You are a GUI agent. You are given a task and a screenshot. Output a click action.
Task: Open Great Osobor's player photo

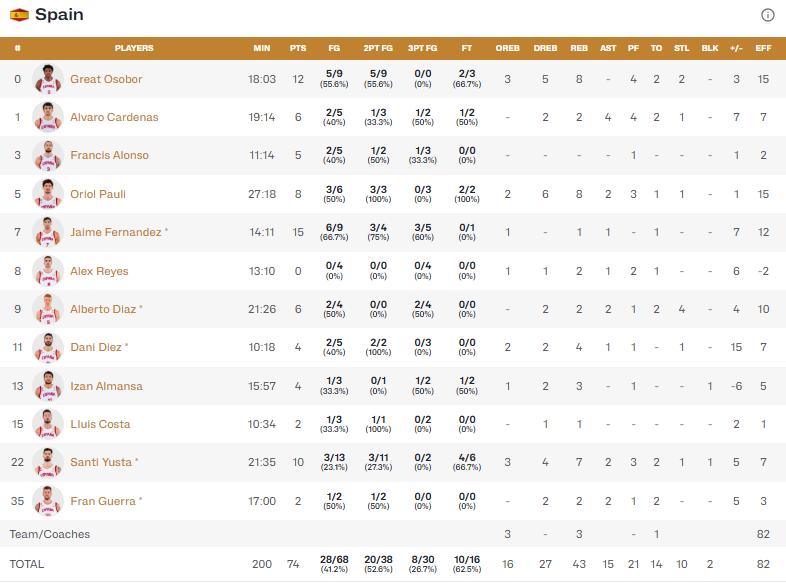pyautogui.click(x=48, y=79)
